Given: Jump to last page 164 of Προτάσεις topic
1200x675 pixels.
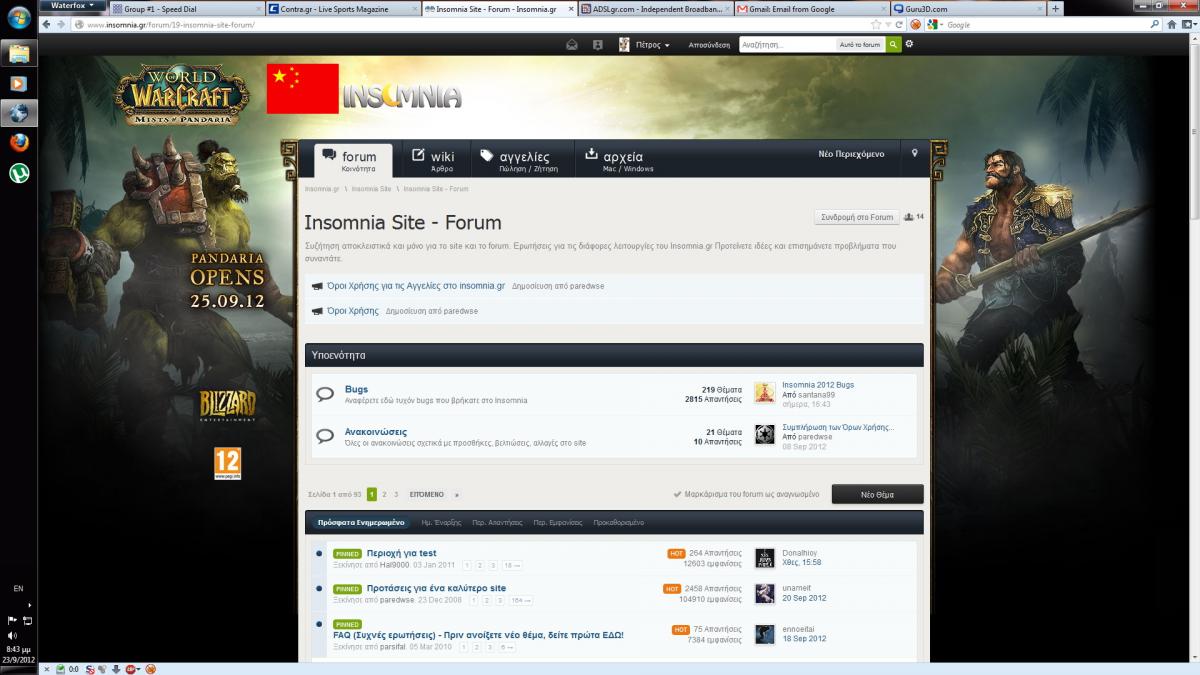Looking at the screenshot, I should tap(521, 600).
